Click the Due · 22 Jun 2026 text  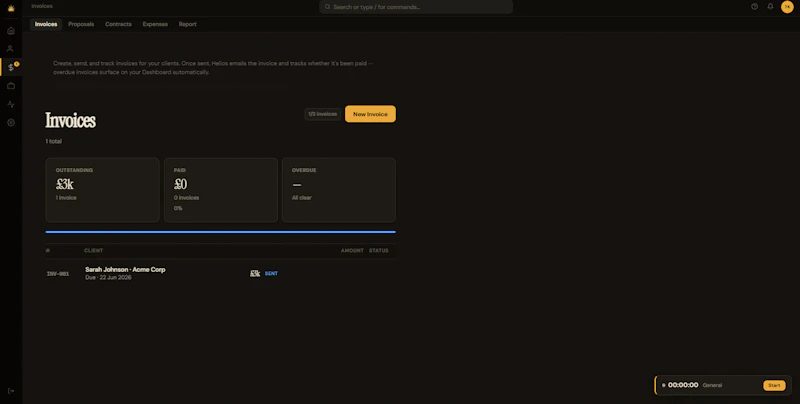108,277
